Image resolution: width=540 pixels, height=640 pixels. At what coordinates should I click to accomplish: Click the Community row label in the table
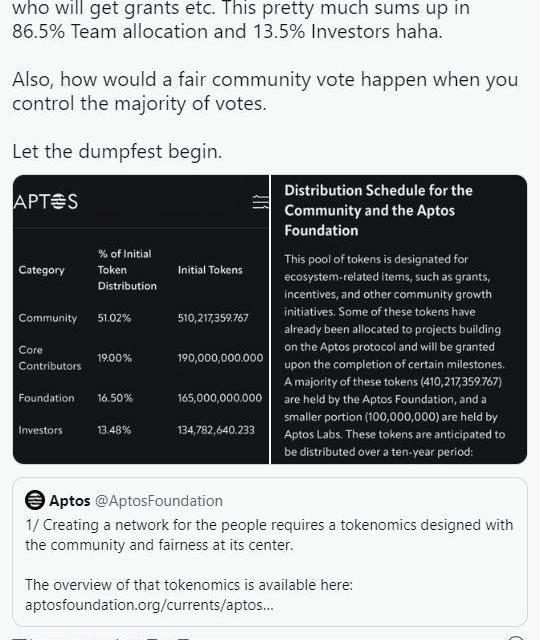coord(48,318)
